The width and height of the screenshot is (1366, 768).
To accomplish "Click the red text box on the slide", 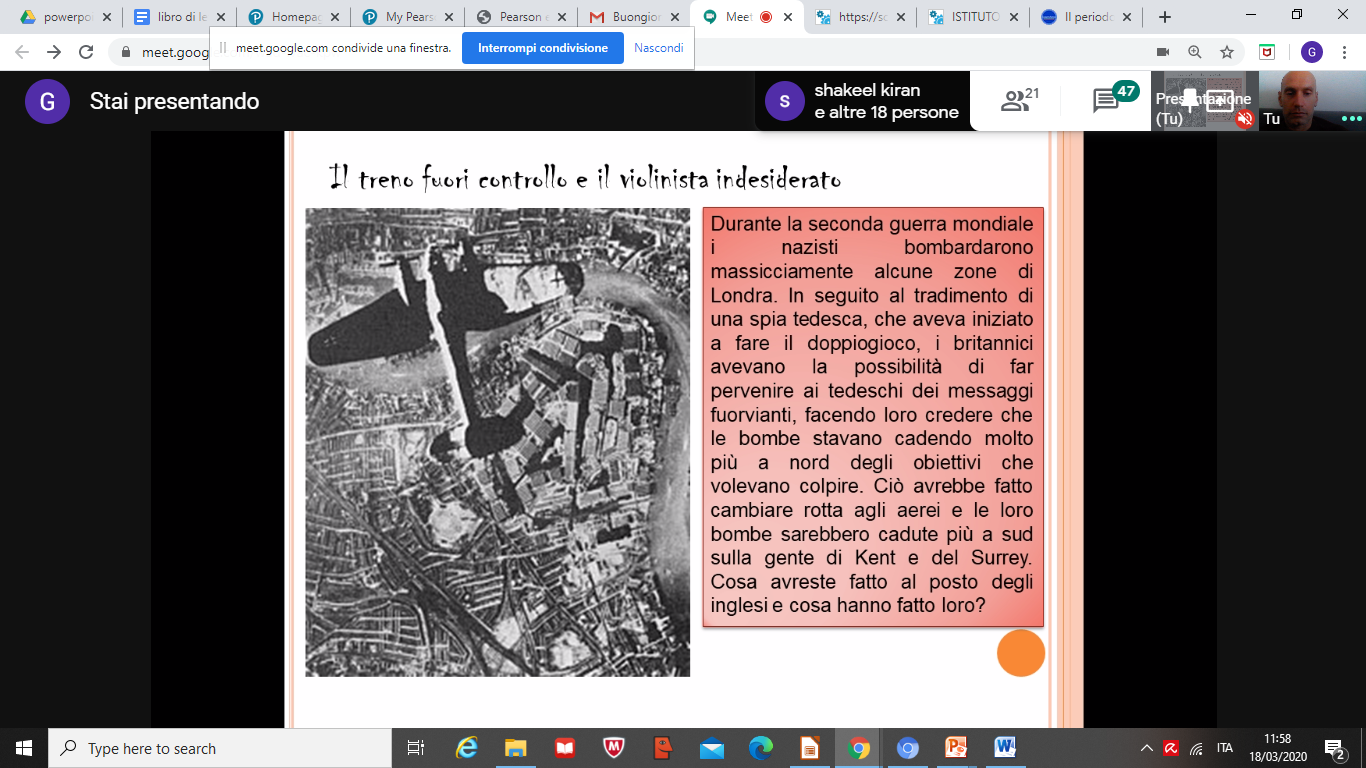I will pos(873,417).
